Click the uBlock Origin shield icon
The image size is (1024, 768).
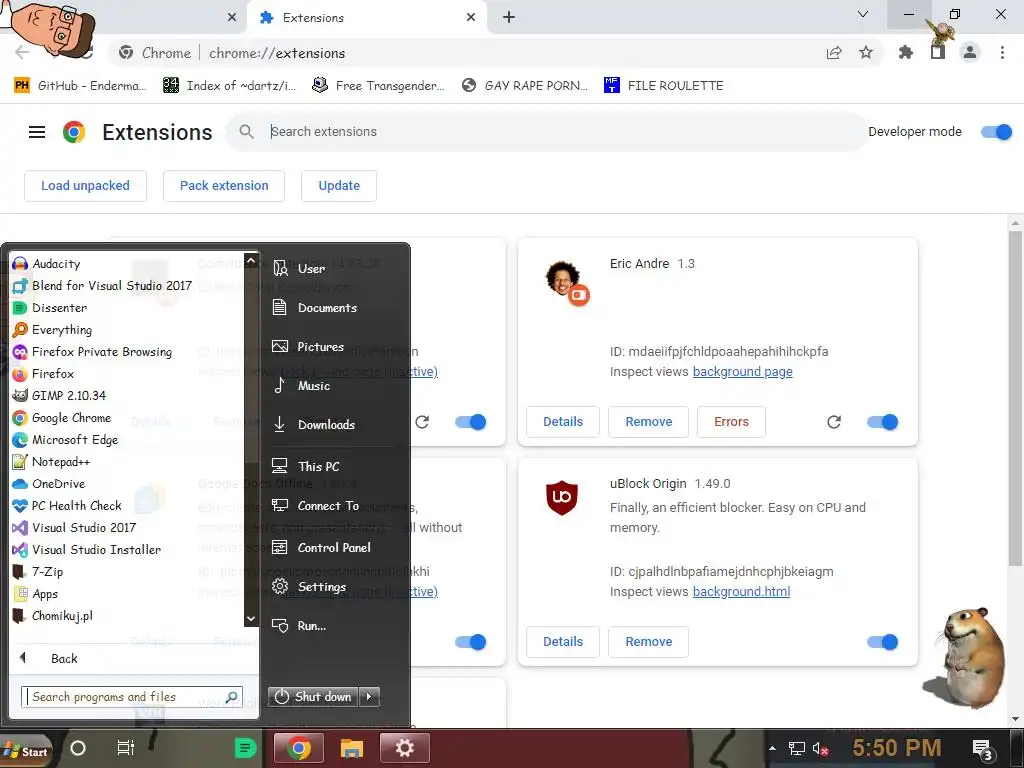coord(562,498)
